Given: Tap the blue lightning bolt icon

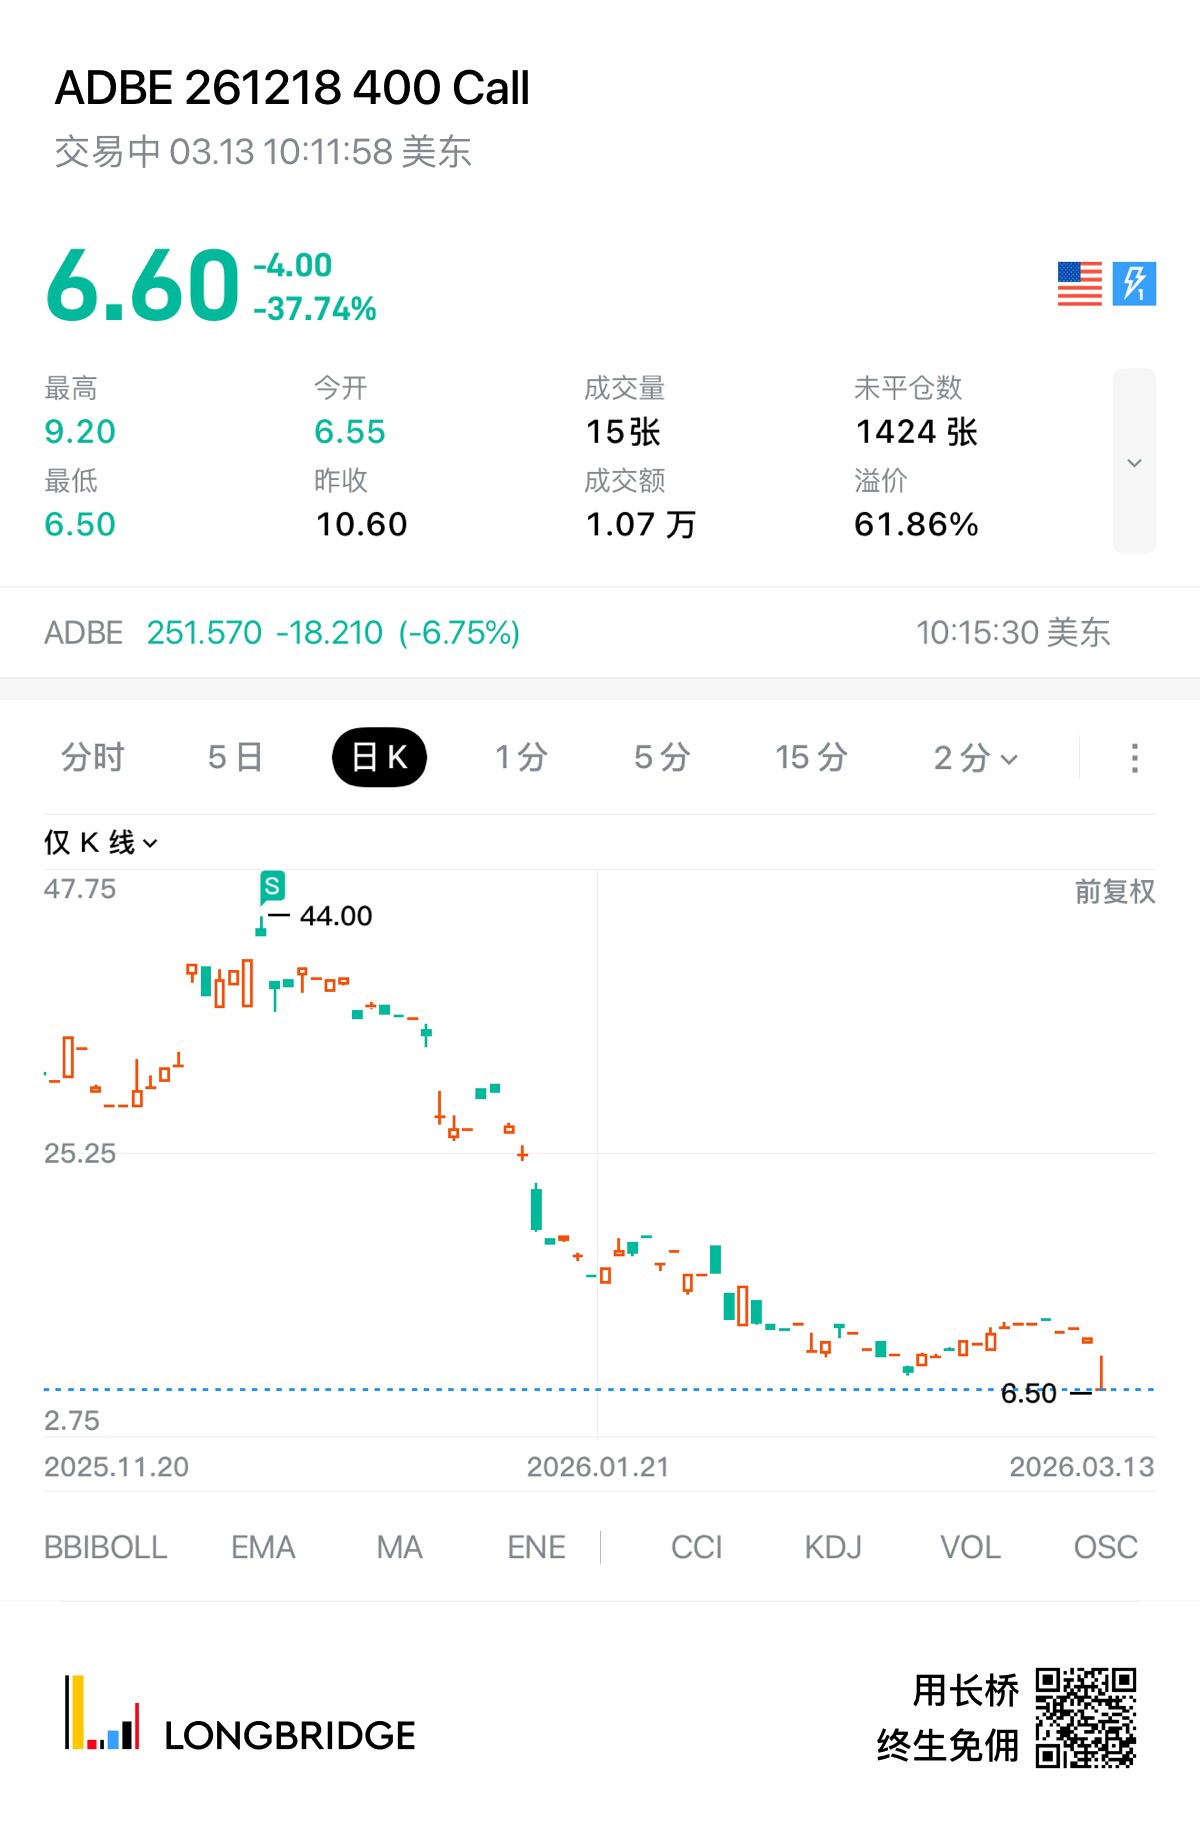Looking at the screenshot, I should (1134, 284).
